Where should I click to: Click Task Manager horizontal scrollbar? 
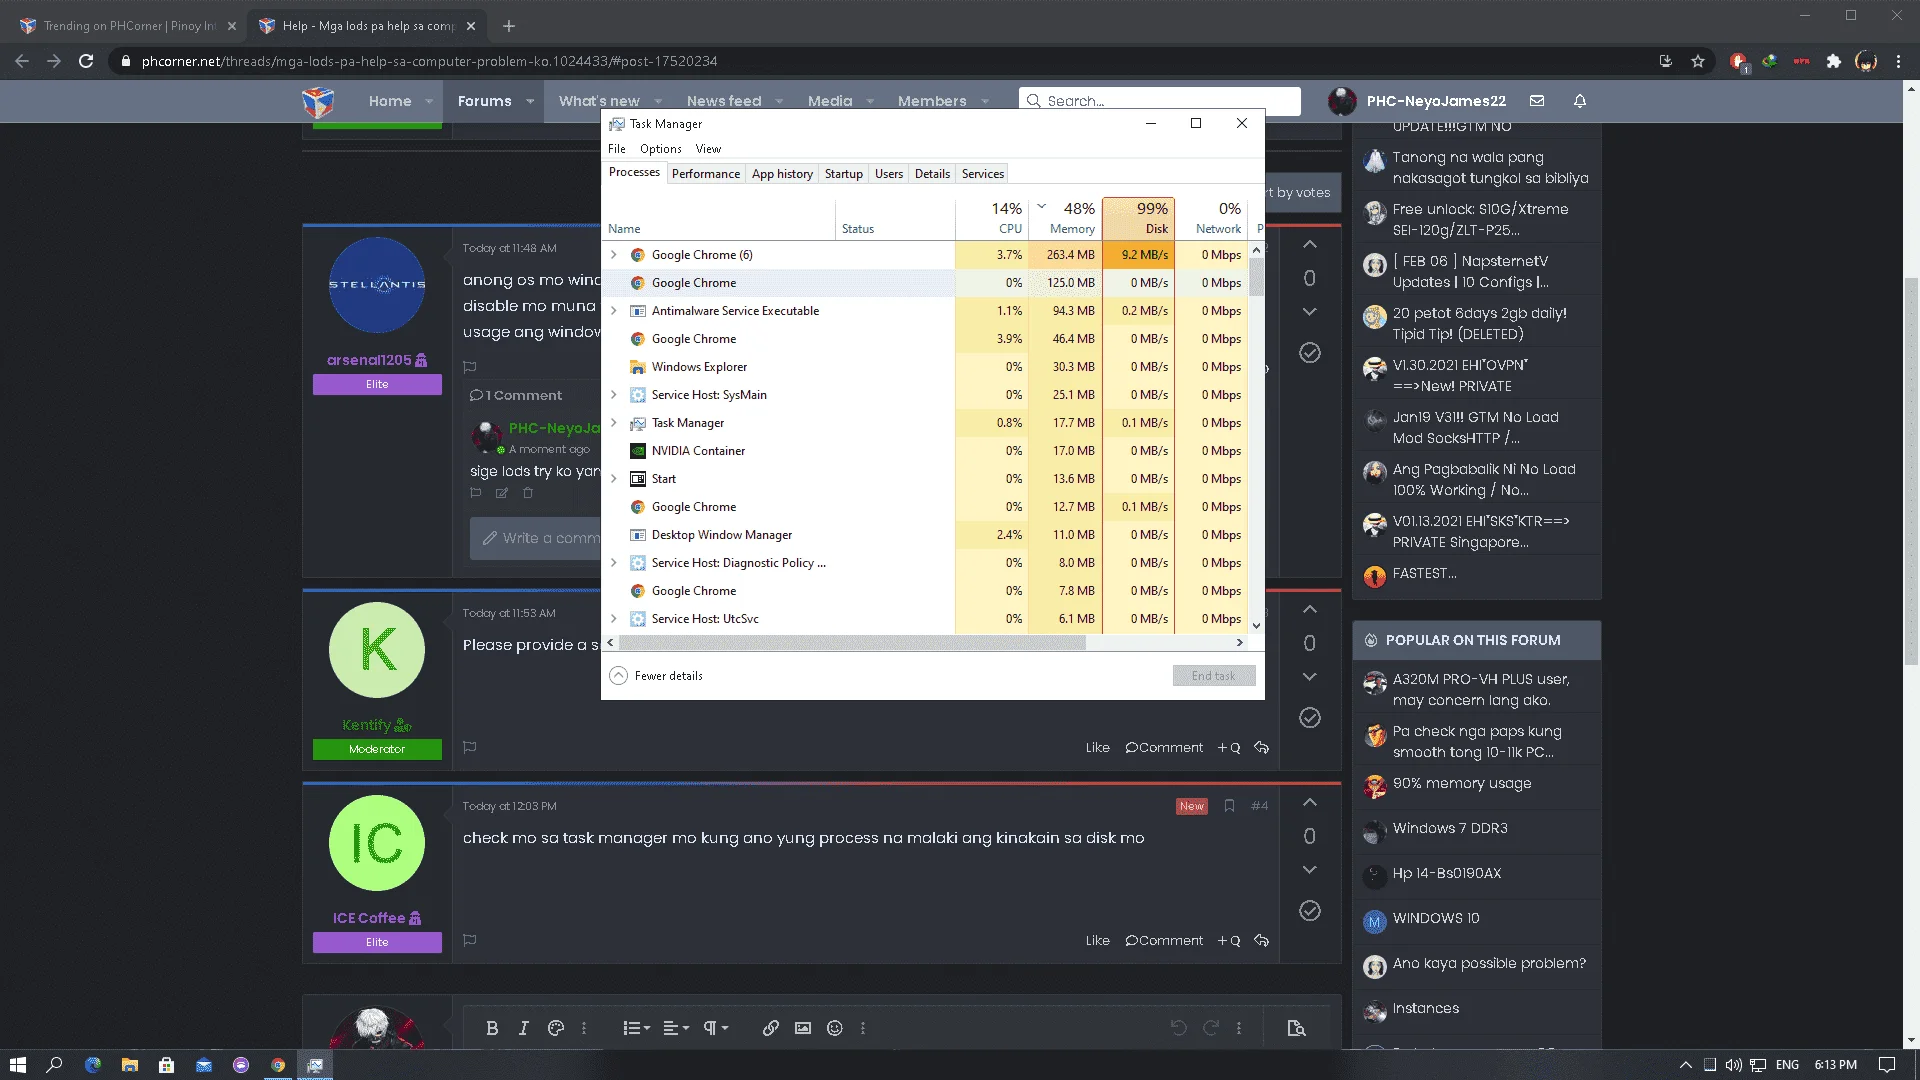(852, 643)
